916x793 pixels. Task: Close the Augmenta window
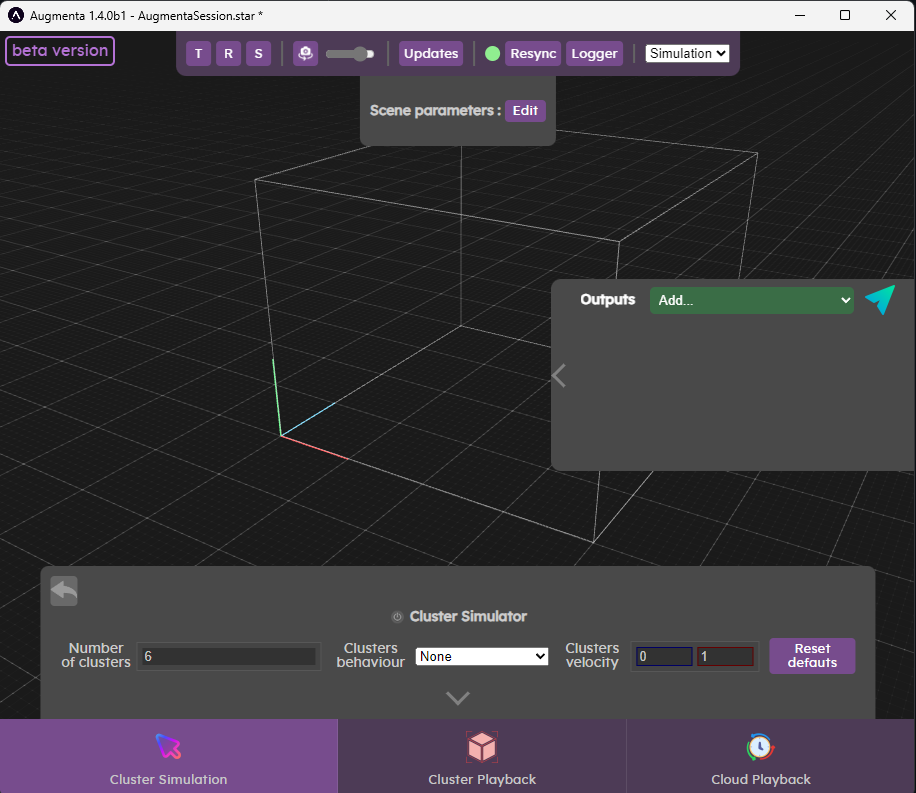891,15
